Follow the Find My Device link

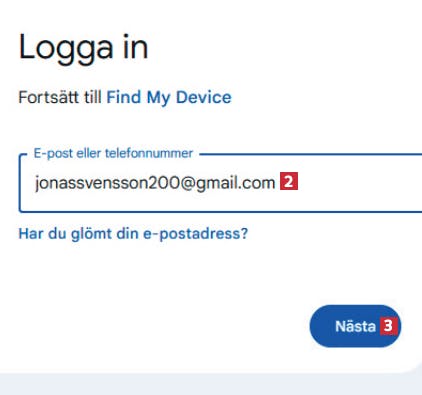[169, 97]
